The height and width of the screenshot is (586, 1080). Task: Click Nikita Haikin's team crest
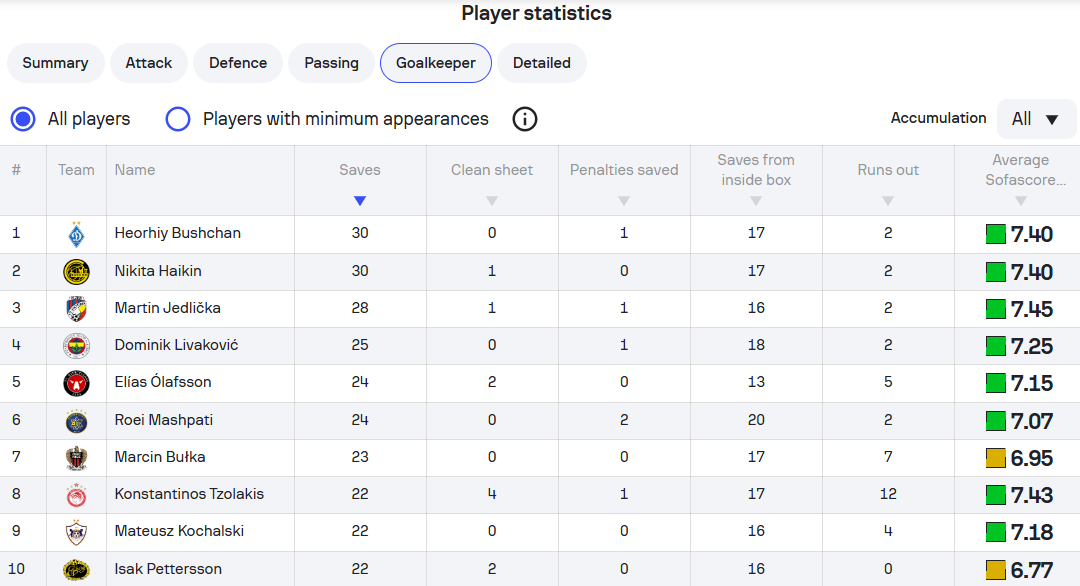(x=76, y=271)
